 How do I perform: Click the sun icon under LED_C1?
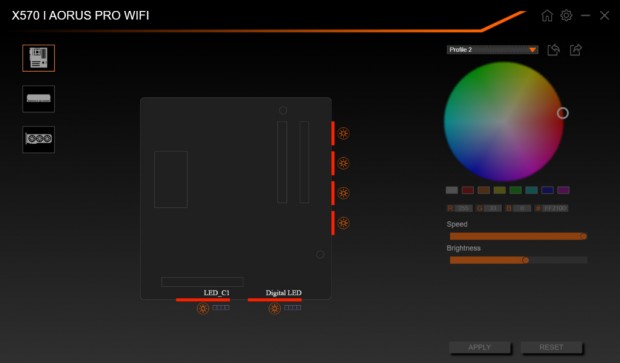tap(203, 308)
